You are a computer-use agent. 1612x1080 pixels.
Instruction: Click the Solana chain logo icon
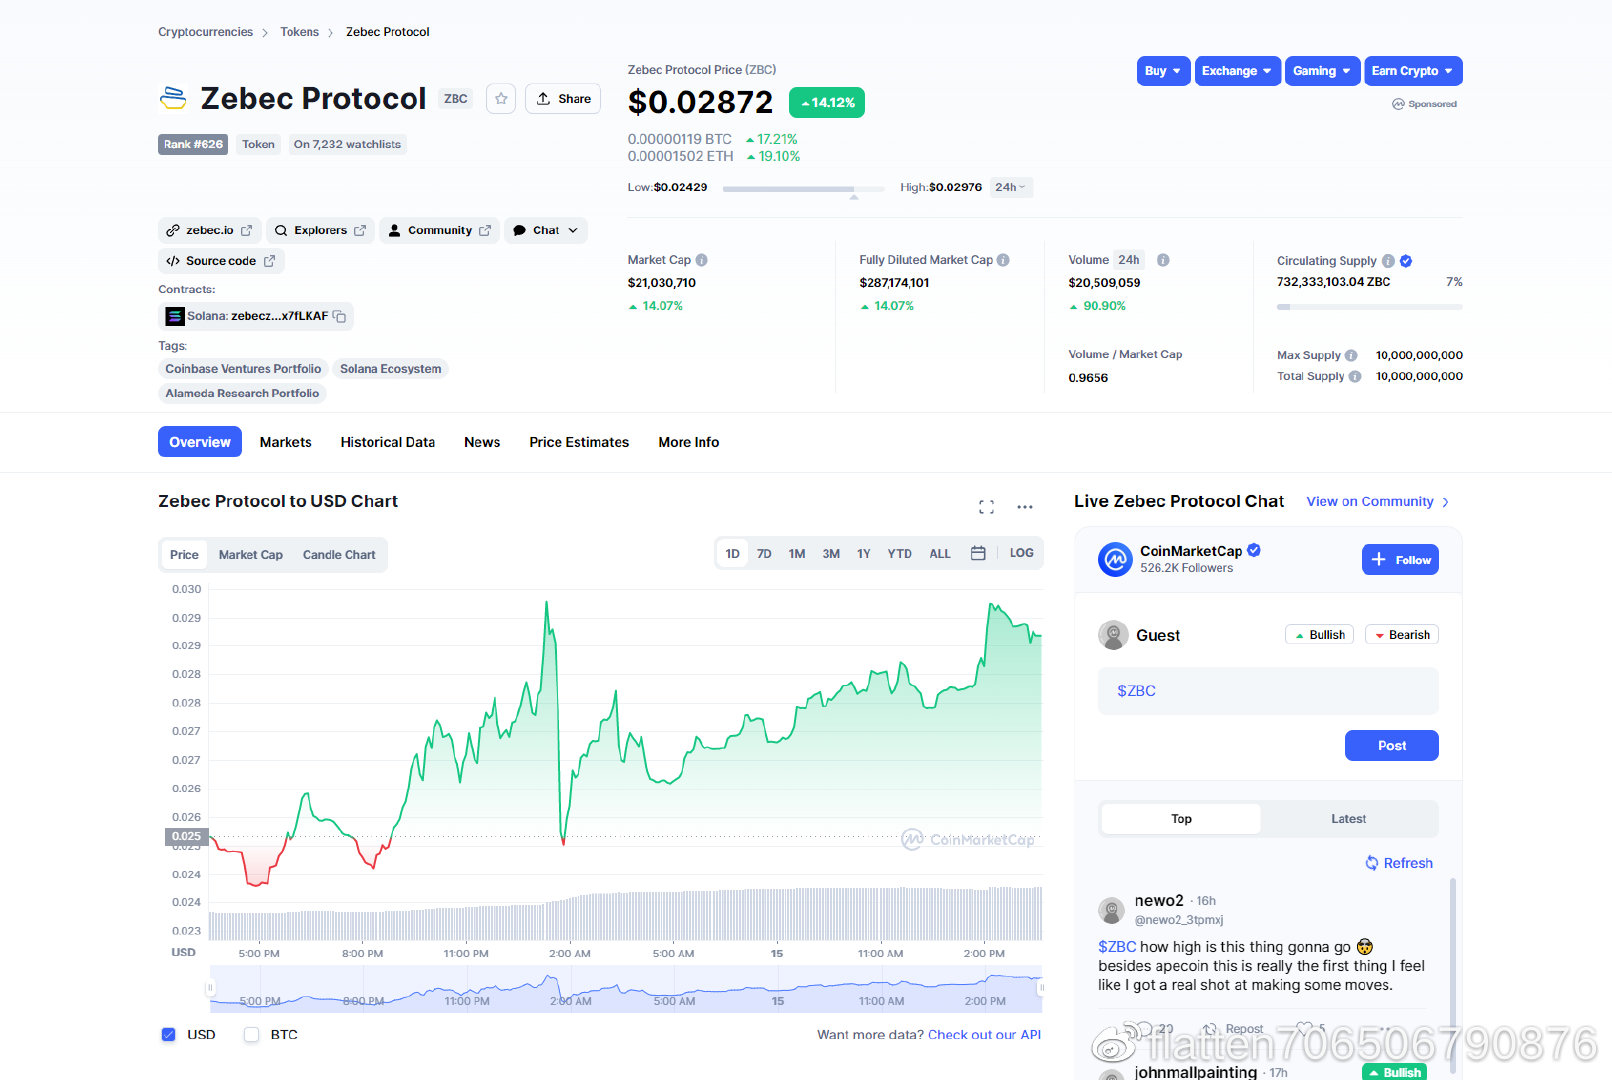pos(175,316)
